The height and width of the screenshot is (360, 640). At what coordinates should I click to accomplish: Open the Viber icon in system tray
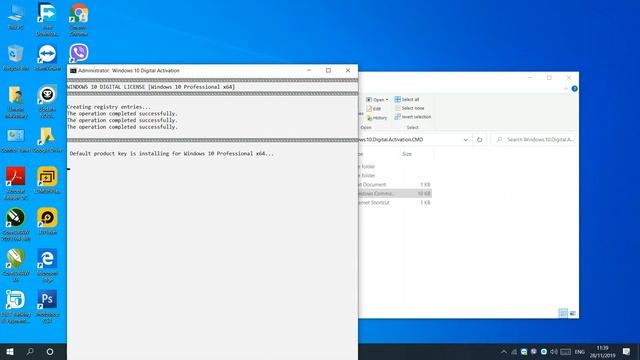click(x=533, y=352)
